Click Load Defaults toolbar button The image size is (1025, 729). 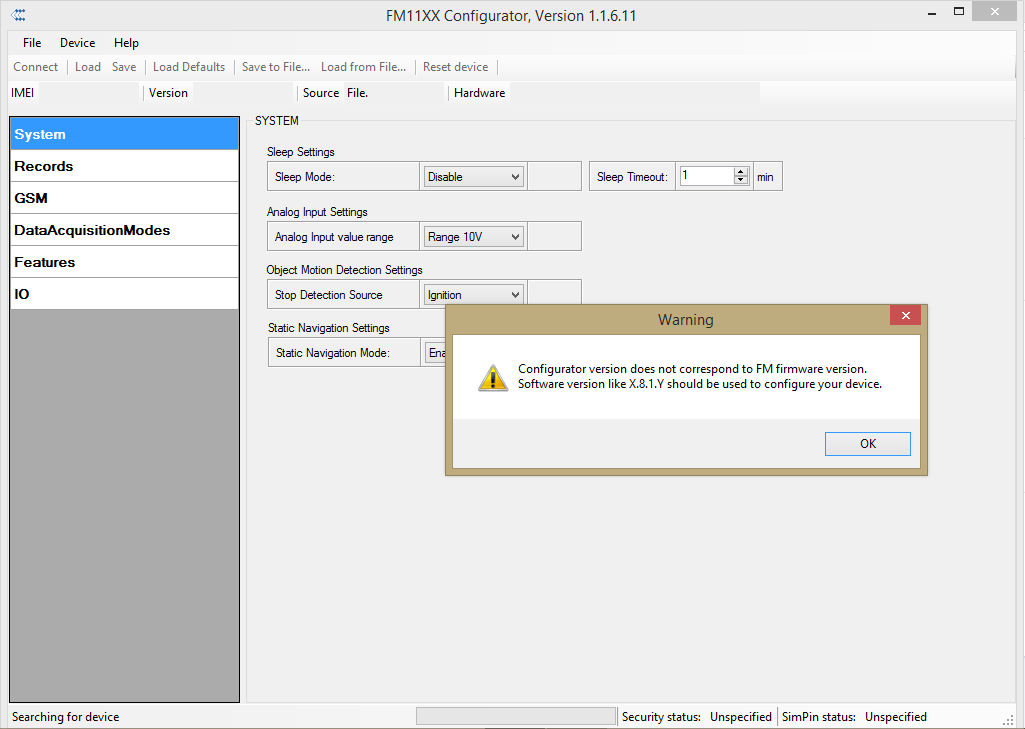point(189,67)
